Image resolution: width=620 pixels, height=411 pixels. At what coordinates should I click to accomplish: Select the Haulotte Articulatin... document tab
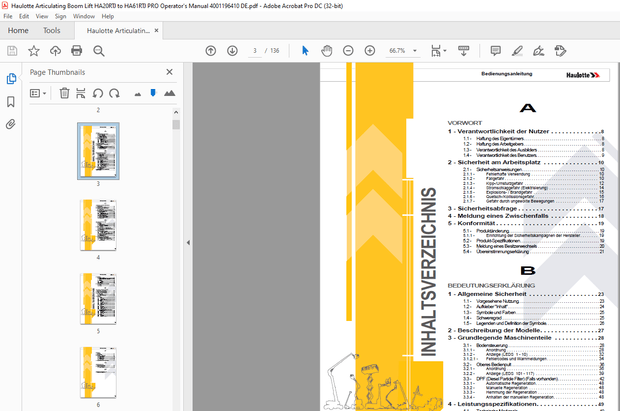(118, 30)
